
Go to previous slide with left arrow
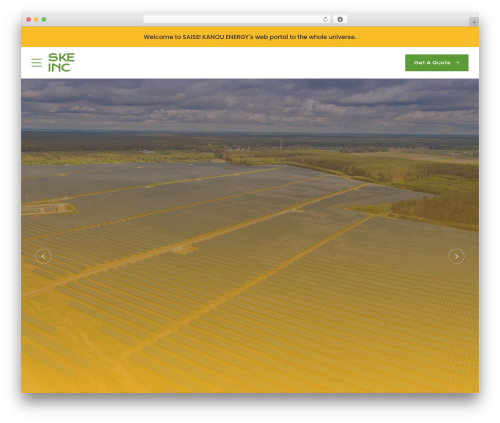[x=43, y=256]
